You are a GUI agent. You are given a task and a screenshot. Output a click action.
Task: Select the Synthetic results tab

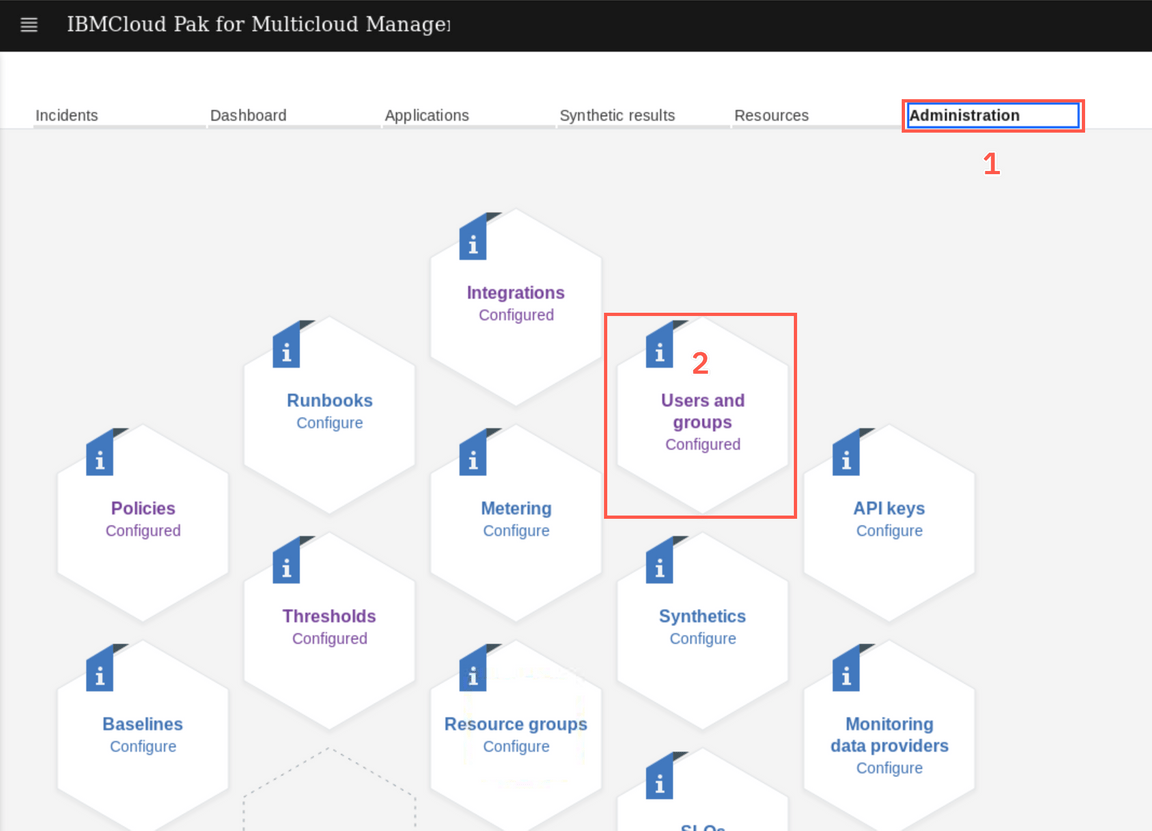[617, 115]
